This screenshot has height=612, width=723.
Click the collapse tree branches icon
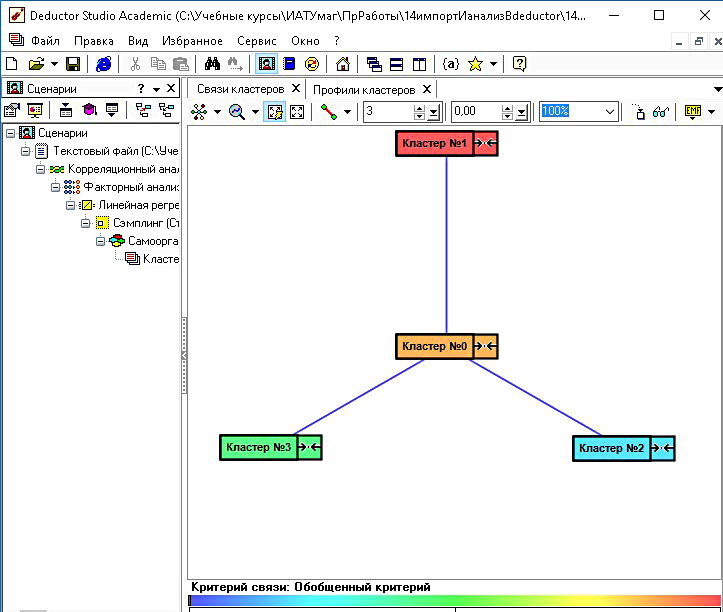[x=166, y=110]
